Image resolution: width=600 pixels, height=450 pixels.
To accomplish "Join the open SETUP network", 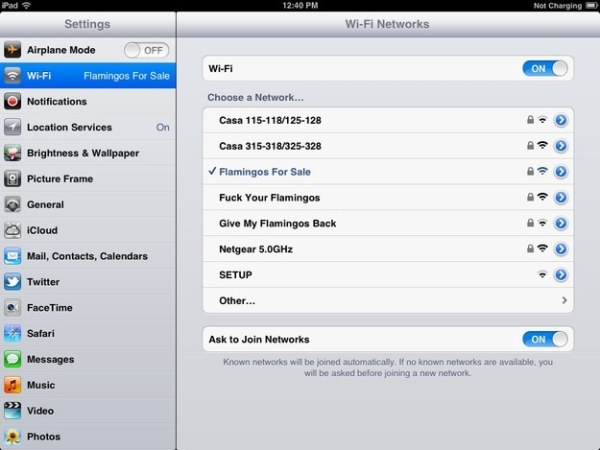I will 388,275.
